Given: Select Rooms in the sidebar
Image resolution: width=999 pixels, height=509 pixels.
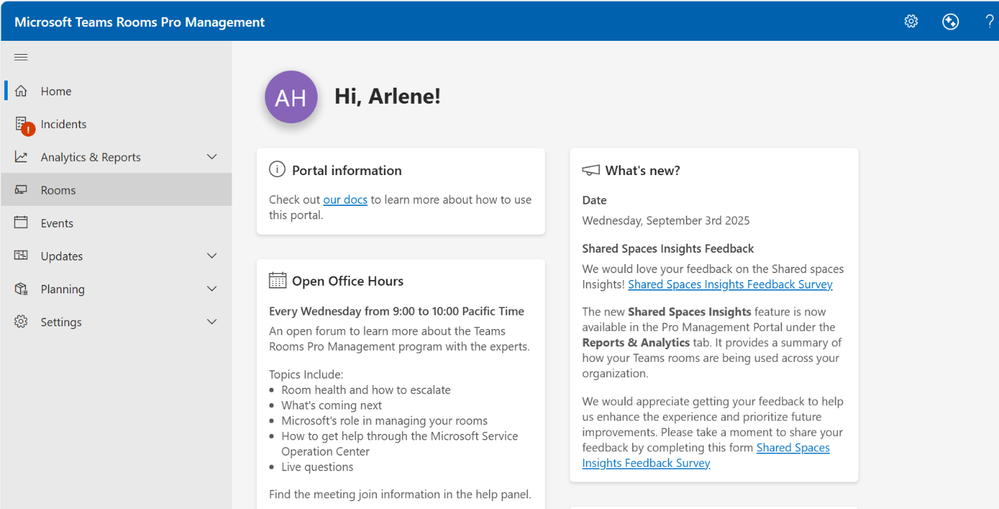Looking at the screenshot, I should (58, 190).
